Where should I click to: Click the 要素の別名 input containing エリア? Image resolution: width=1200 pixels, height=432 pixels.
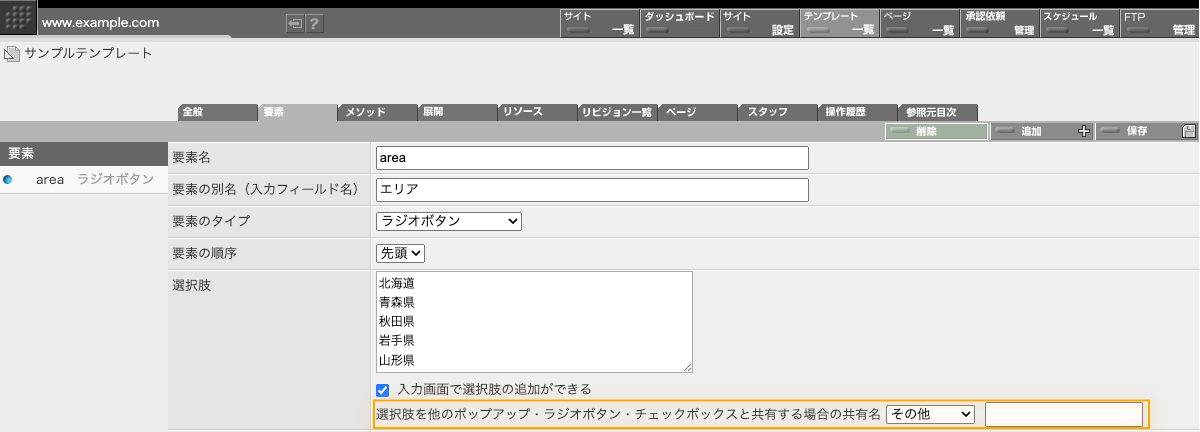click(x=592, y=190)
